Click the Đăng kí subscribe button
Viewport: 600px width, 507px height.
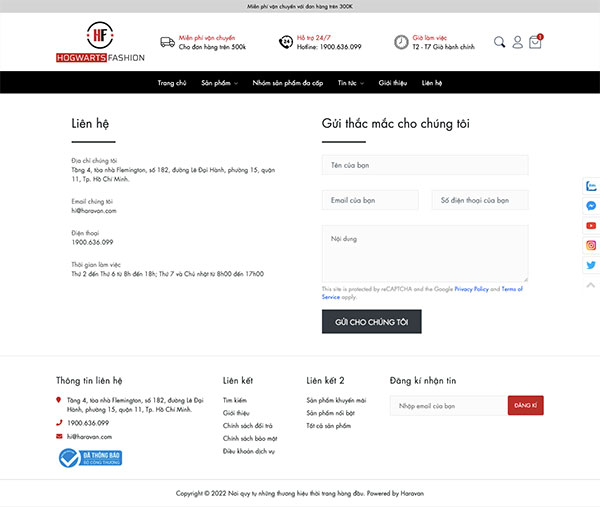click(x=525, y=405)
